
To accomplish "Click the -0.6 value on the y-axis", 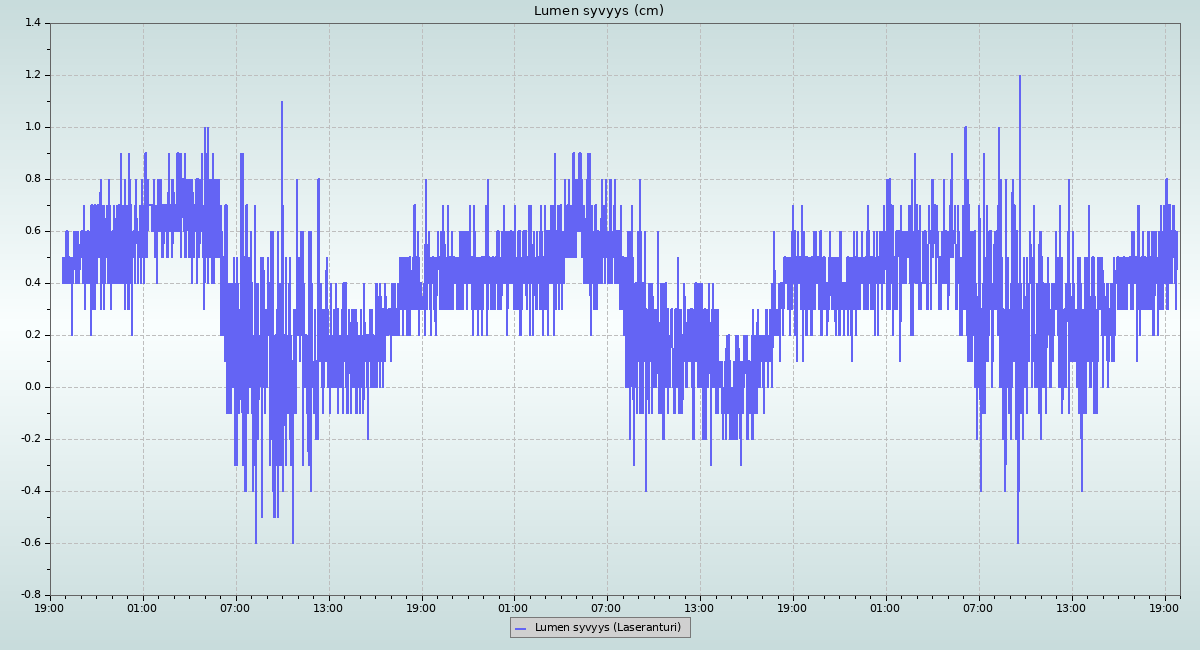I will (x=30, y=543).
